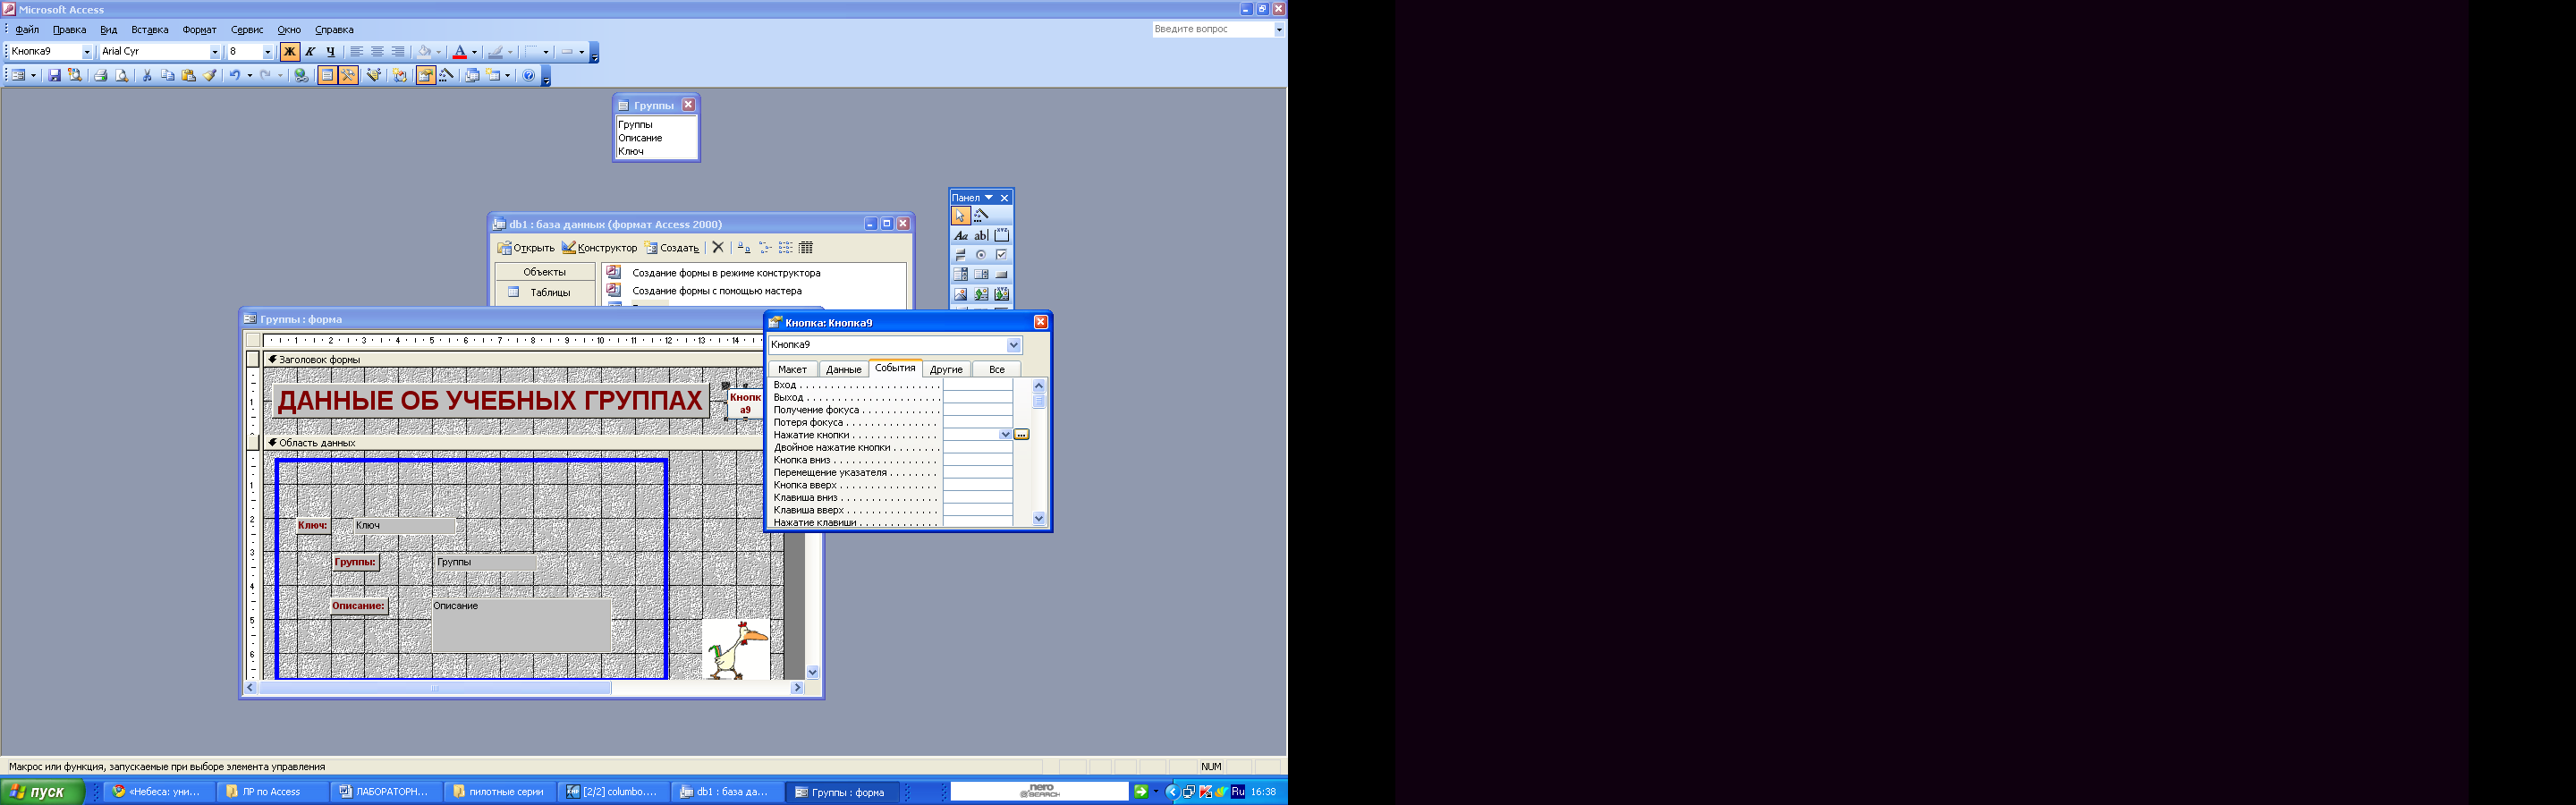Apply fill color with paint bucket button
Viewport: 2576px width, 805px height.
coord(424,52)
